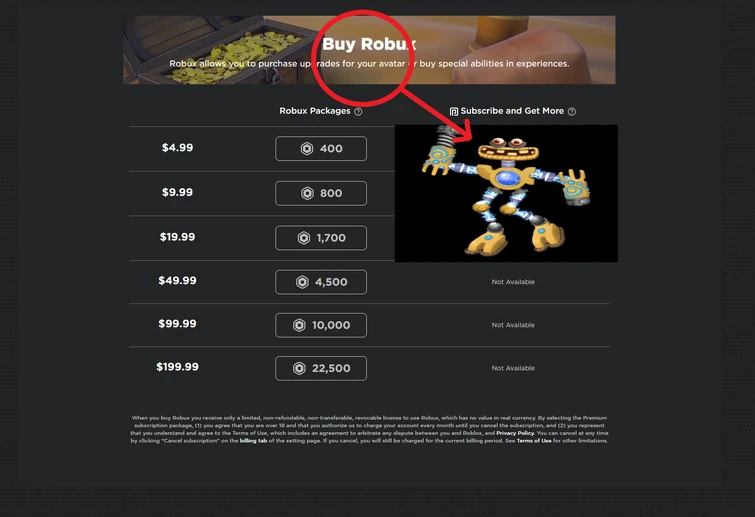
Task: Purchase the 800 Robux package
Action: [321, 194]
